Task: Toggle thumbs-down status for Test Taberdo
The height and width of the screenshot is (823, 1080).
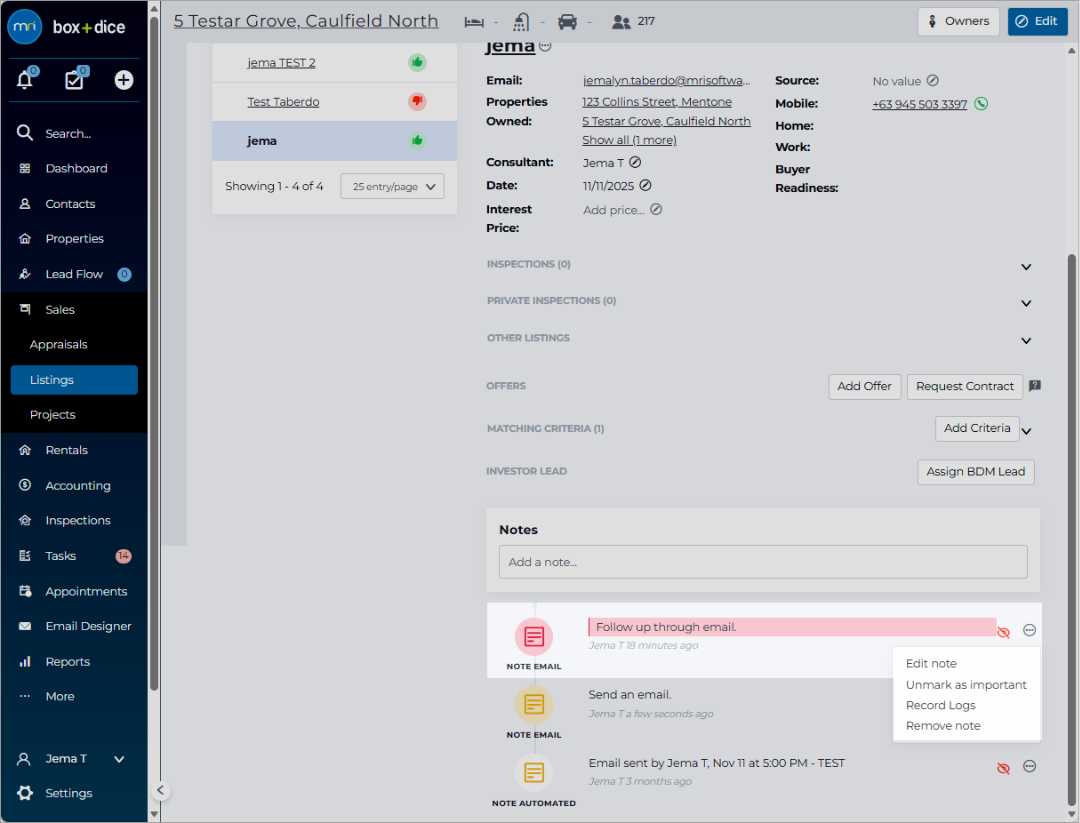Action: pos(417,102)
